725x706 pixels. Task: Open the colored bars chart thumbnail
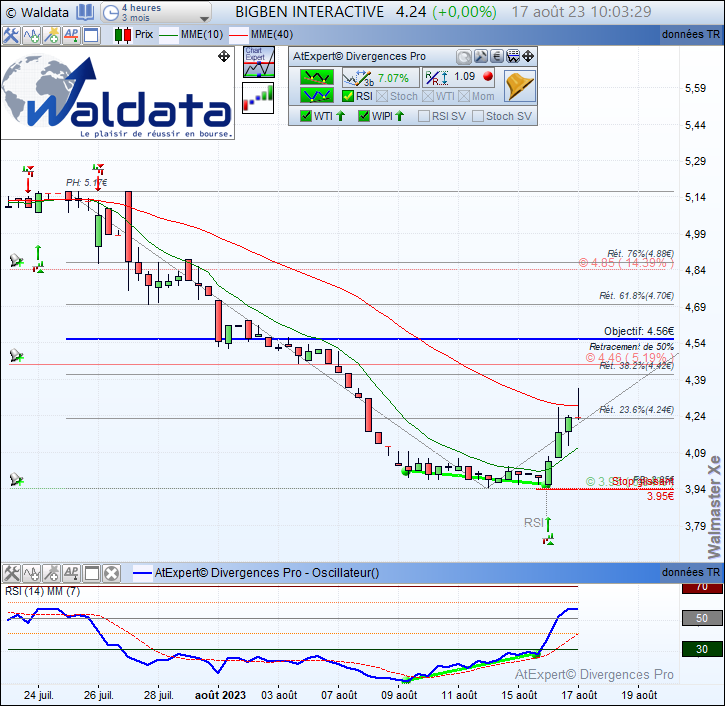pos(258,98)
